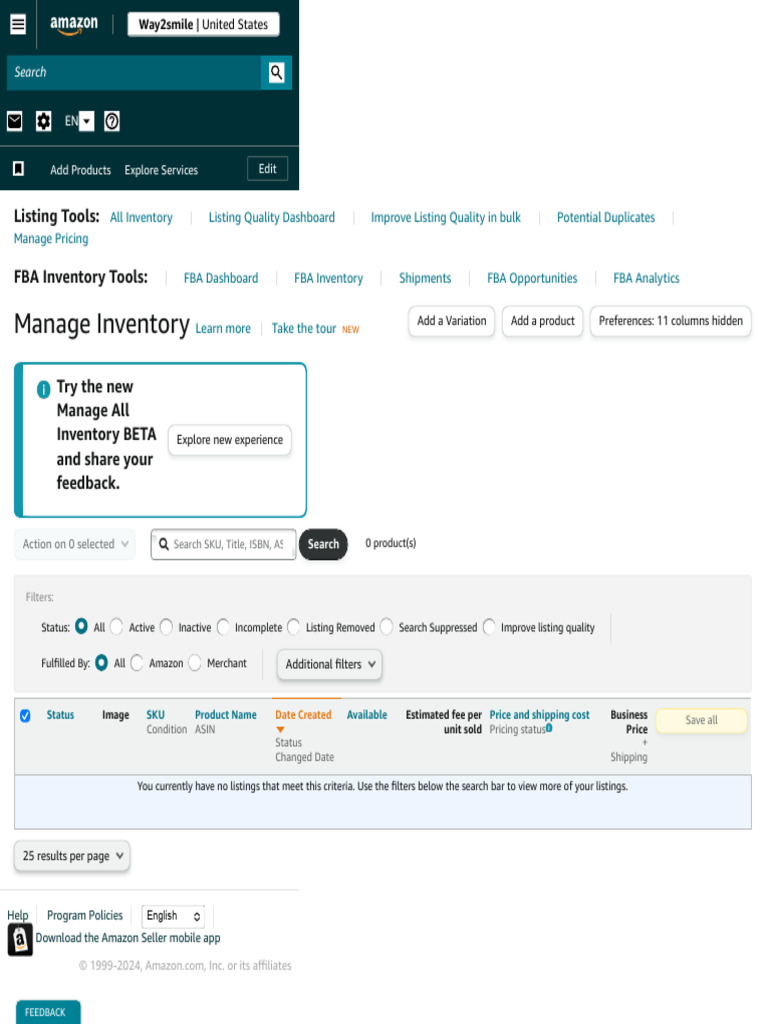Open Action on 0 selected dropdown

(x=74, y=544)
